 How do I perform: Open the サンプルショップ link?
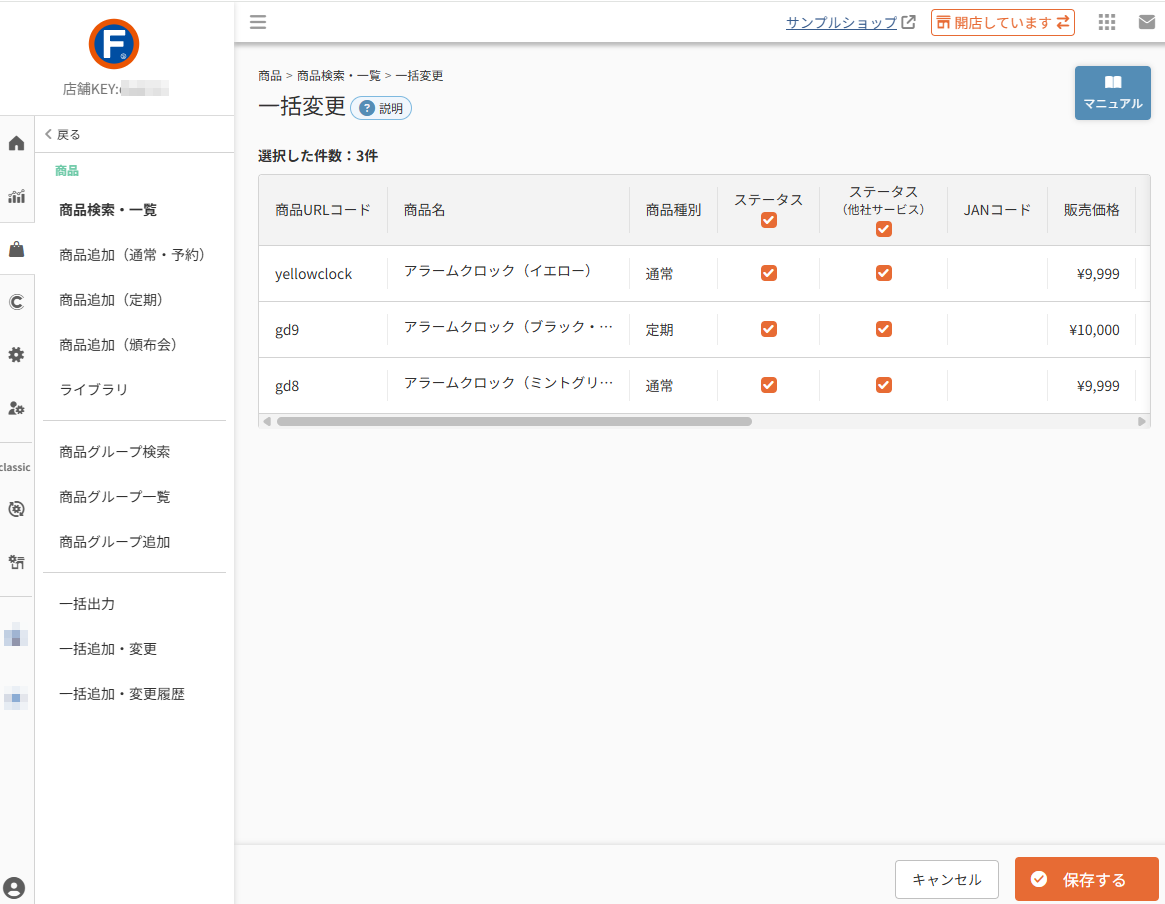(x=841, y=22)
